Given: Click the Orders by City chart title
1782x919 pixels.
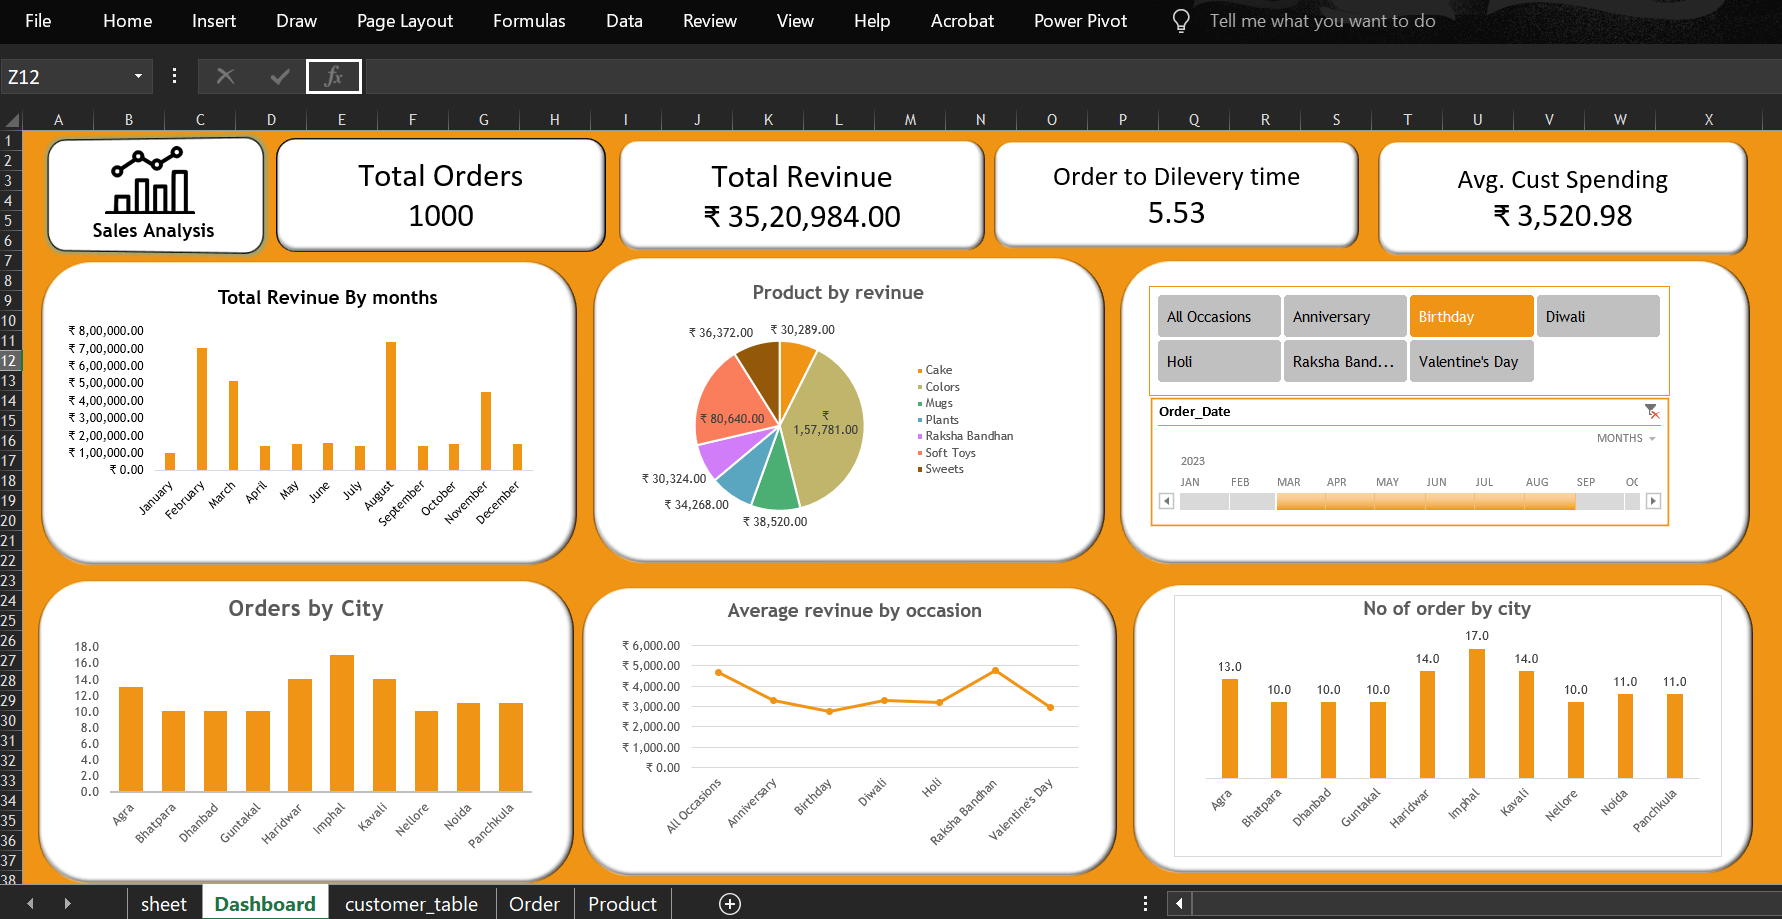Looking at the screenshot, I should click(x=306, y=608).
